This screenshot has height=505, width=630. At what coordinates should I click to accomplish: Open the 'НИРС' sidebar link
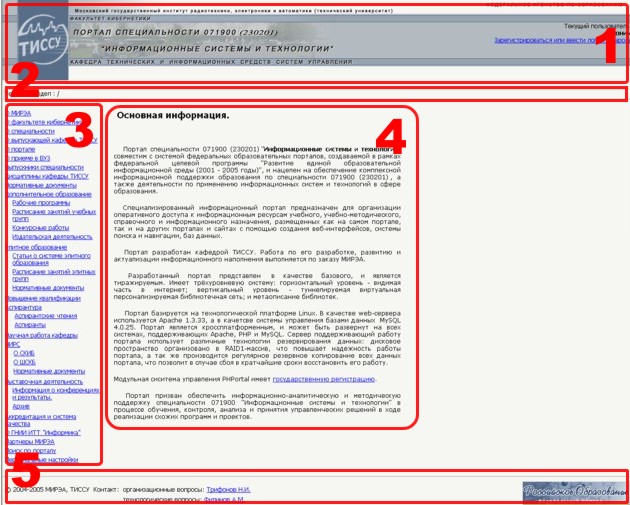(14, 345)
